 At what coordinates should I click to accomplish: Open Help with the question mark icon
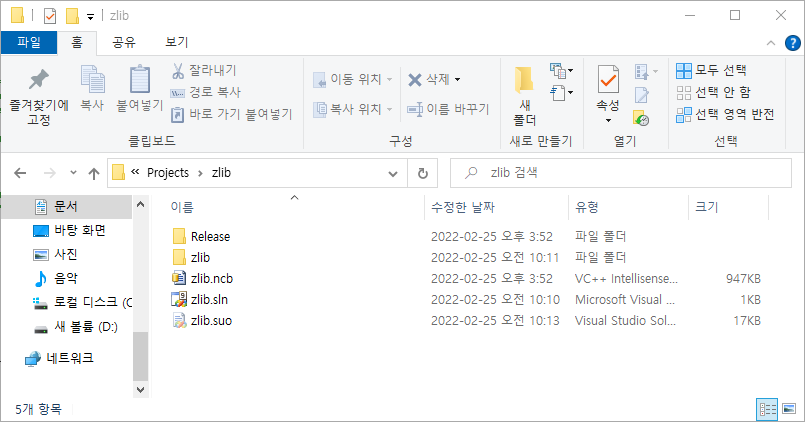point(793,43)
